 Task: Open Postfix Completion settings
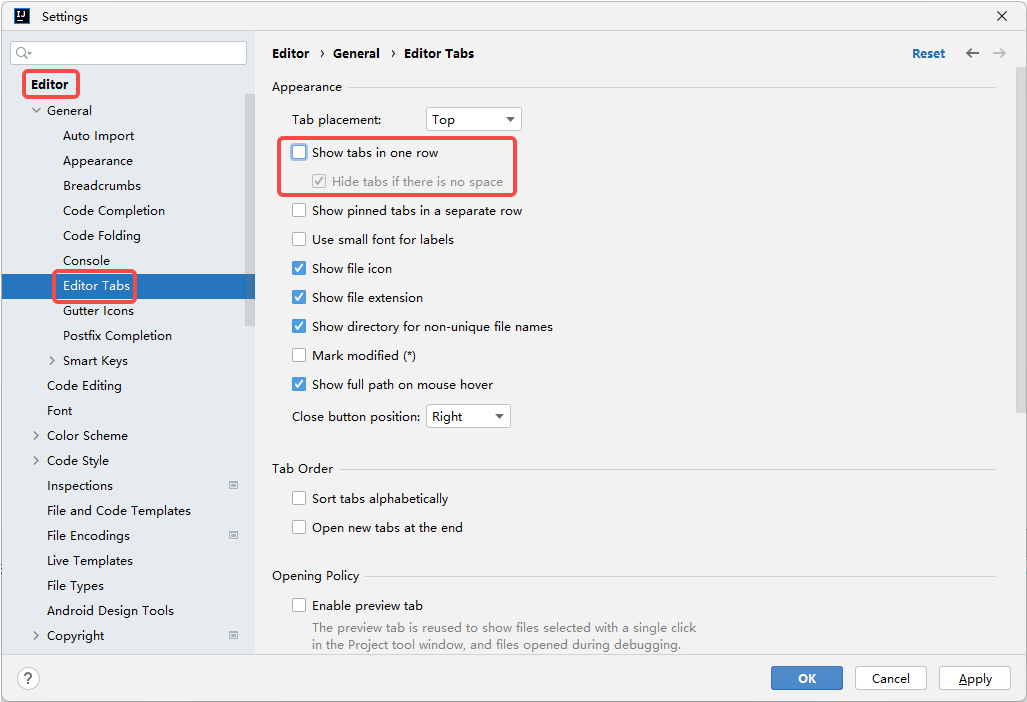(117, 335)
